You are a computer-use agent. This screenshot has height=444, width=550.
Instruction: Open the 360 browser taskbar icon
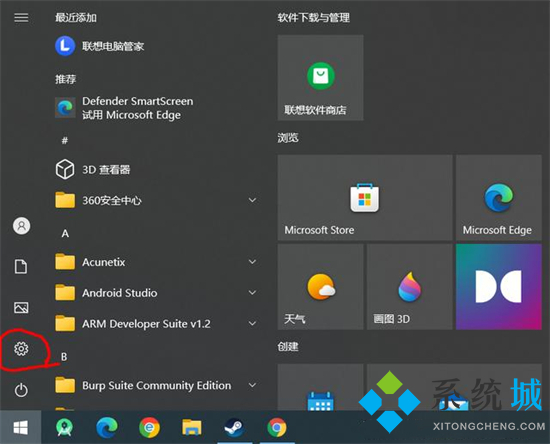point(149,428)
